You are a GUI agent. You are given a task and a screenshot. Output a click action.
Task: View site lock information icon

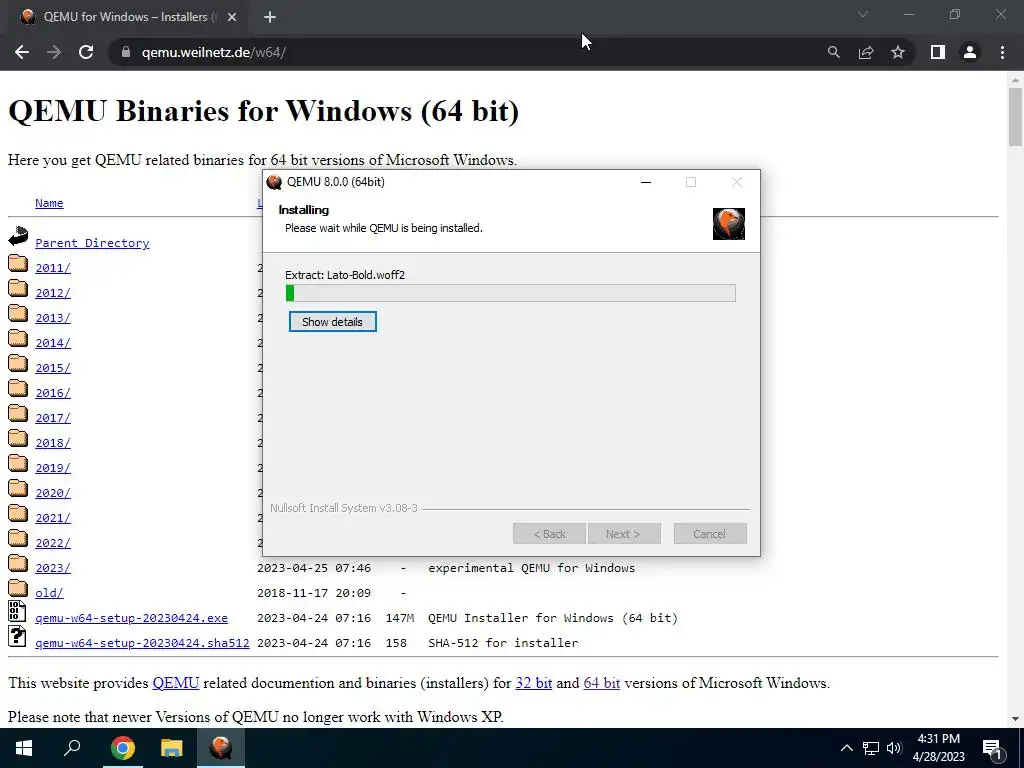click(126, 52)
